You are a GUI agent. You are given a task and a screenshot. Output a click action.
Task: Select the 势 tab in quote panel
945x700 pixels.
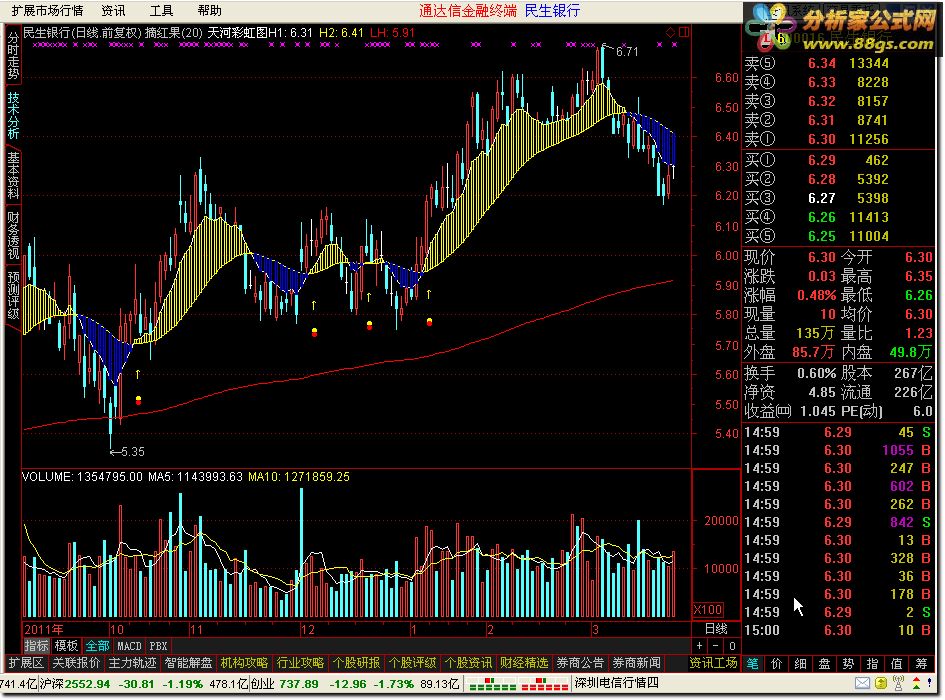pos(849,664)
